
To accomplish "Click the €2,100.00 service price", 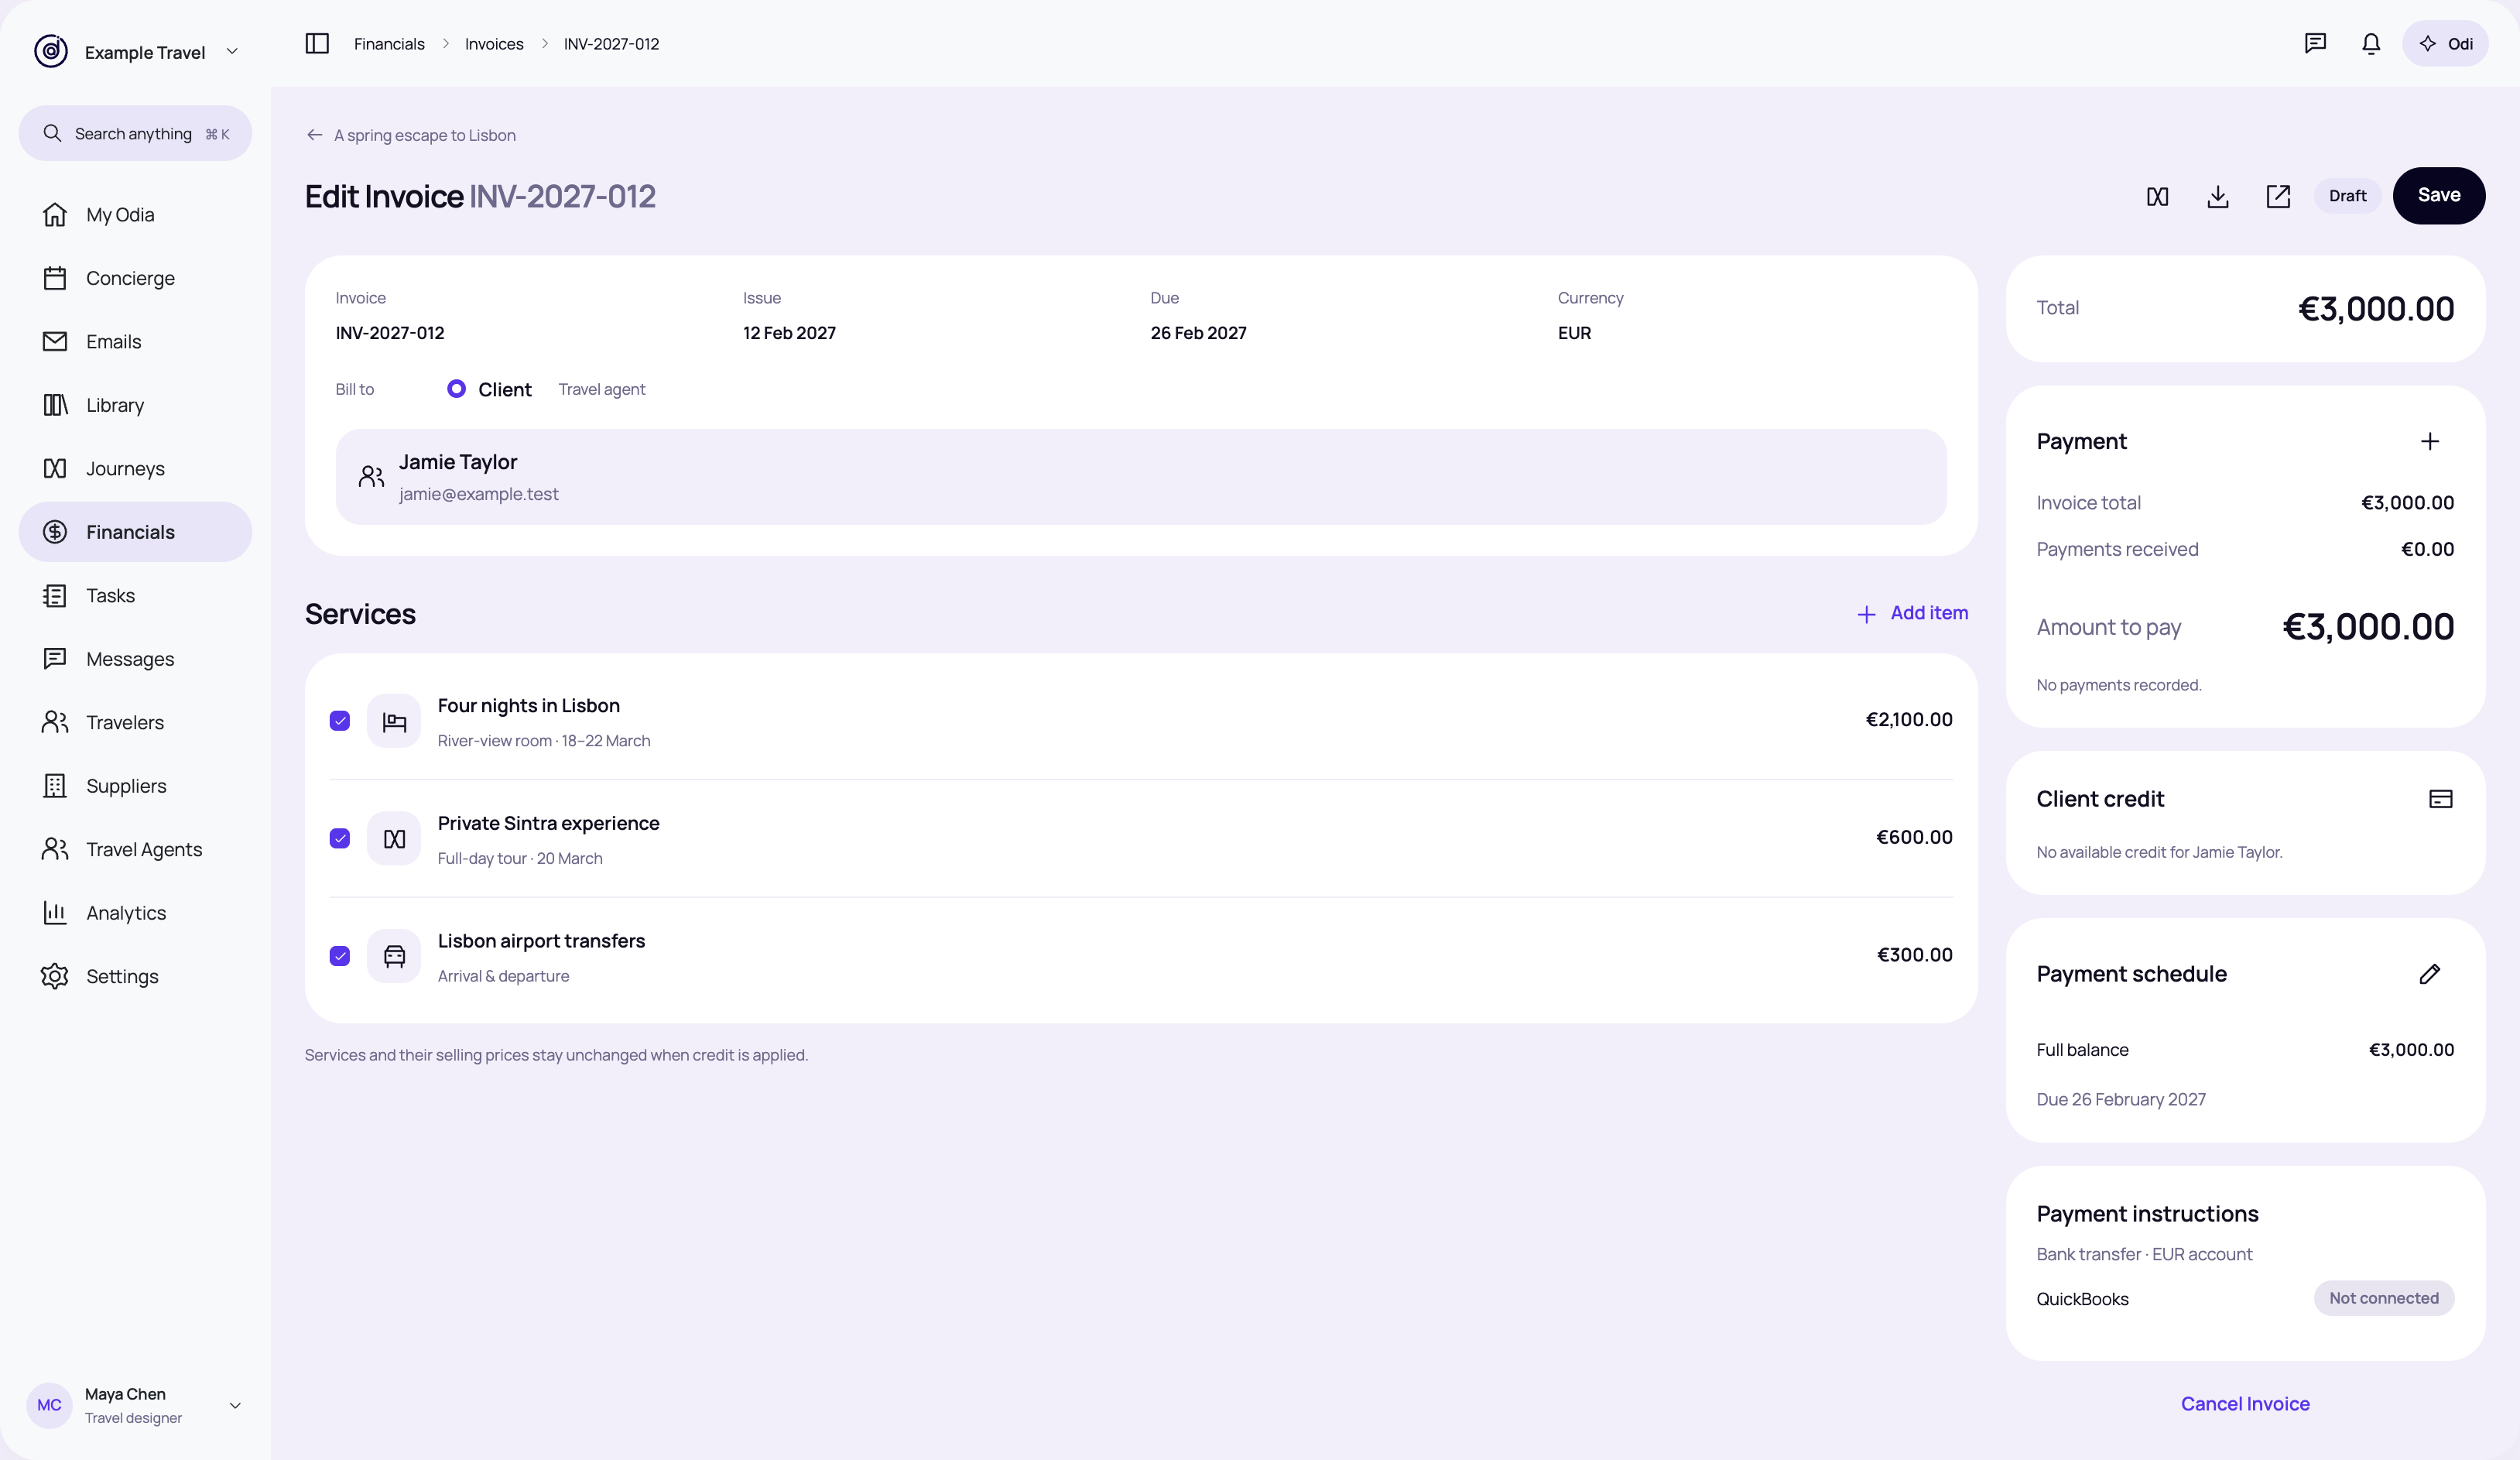I will [1909, 720].
